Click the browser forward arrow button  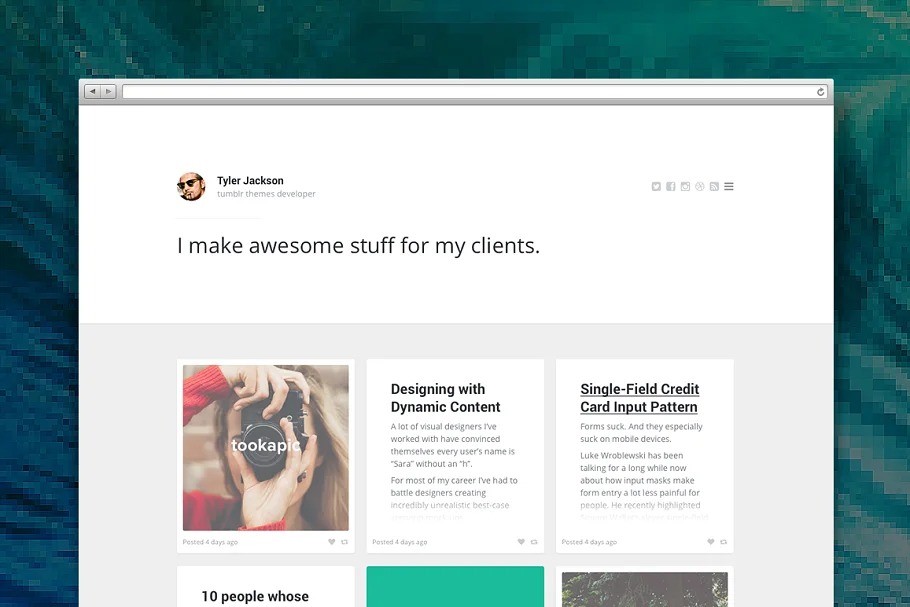(x=109, y=91)
